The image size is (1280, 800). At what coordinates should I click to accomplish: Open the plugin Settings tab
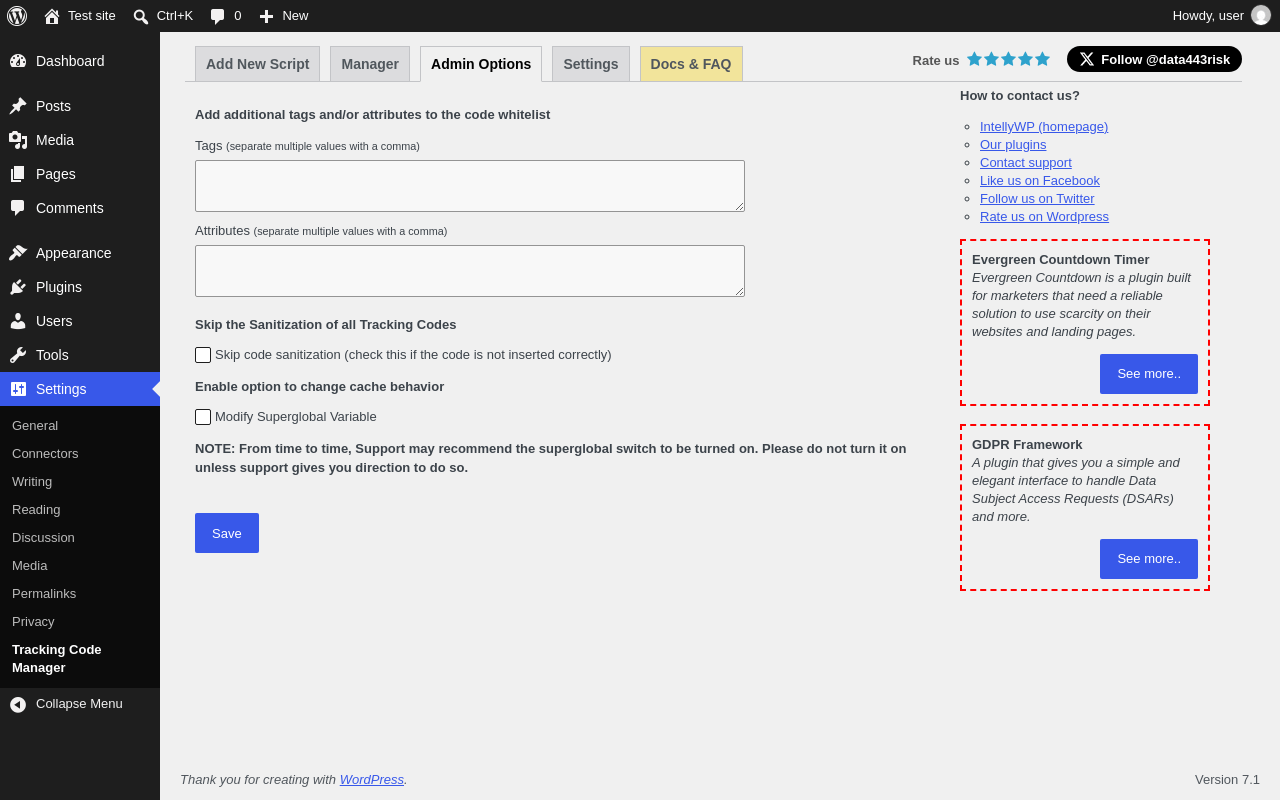pyautogui.click(x=591, y=64)
